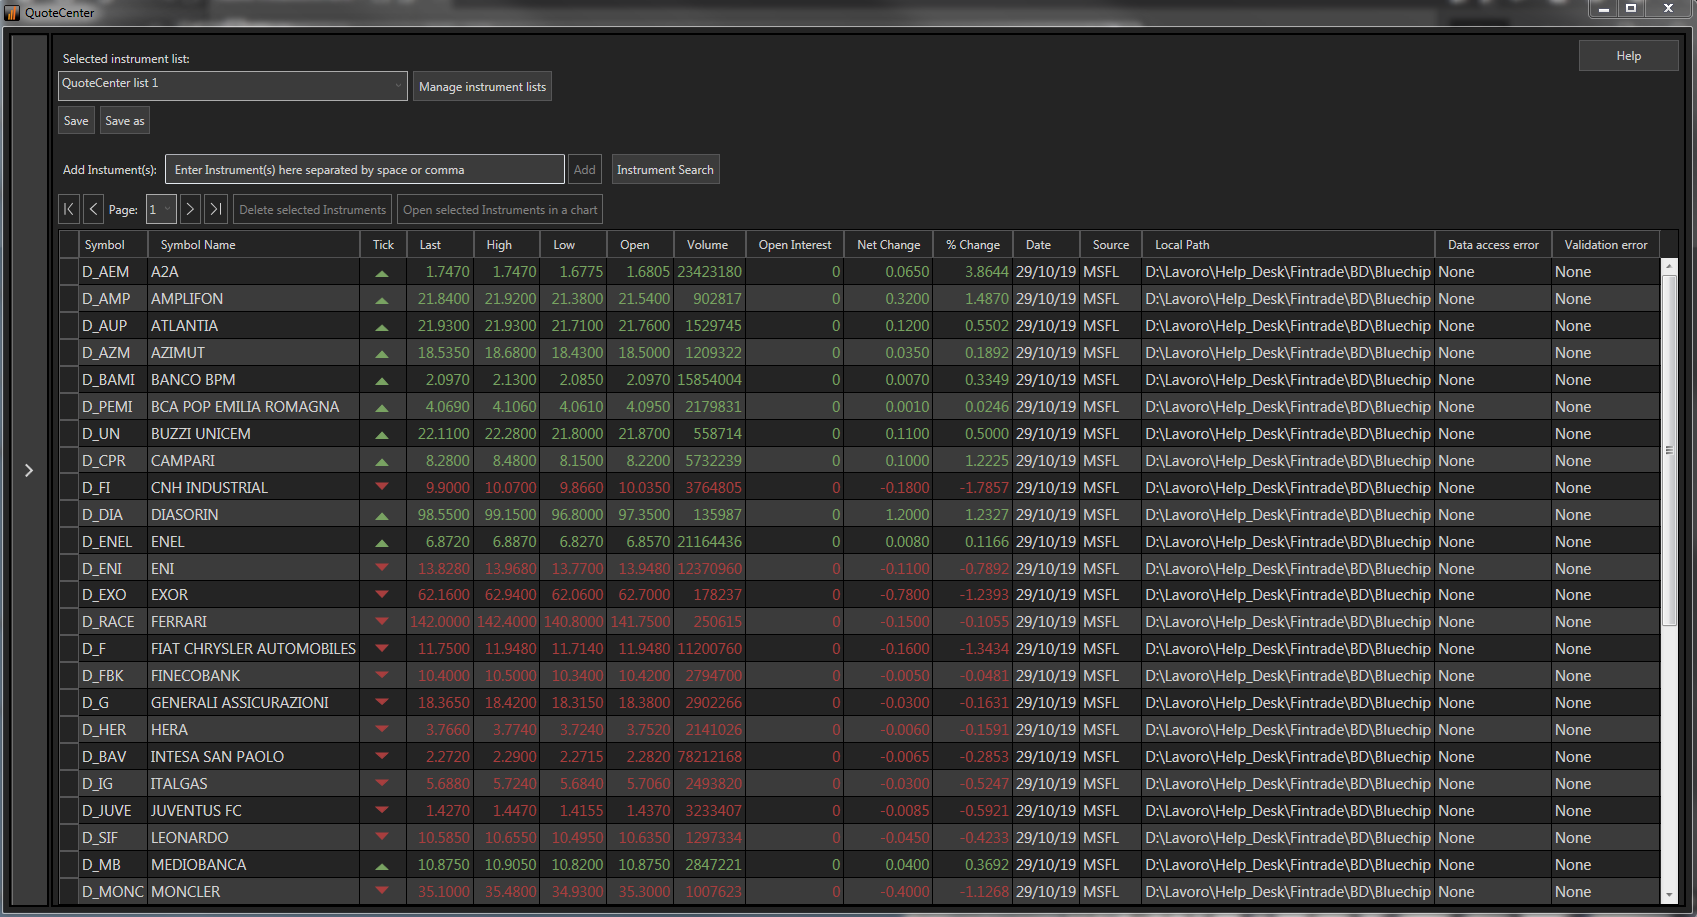Click the scrollbar up arrow

click(1668, 266)
